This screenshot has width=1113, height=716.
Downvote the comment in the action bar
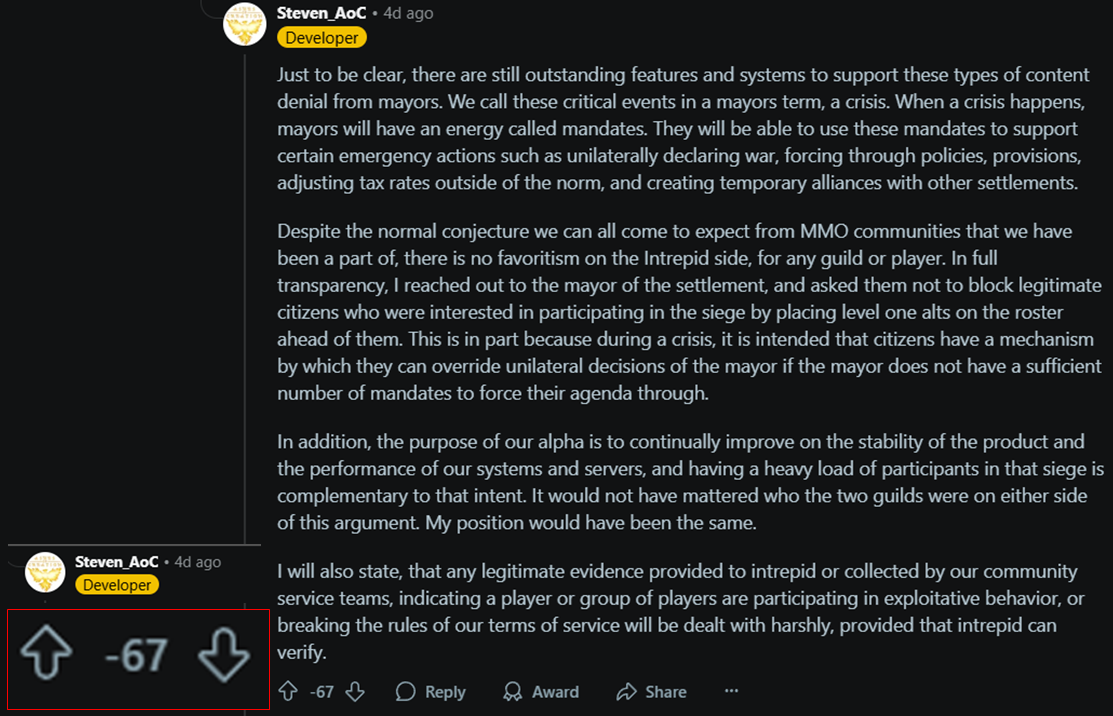click(354, 691)
